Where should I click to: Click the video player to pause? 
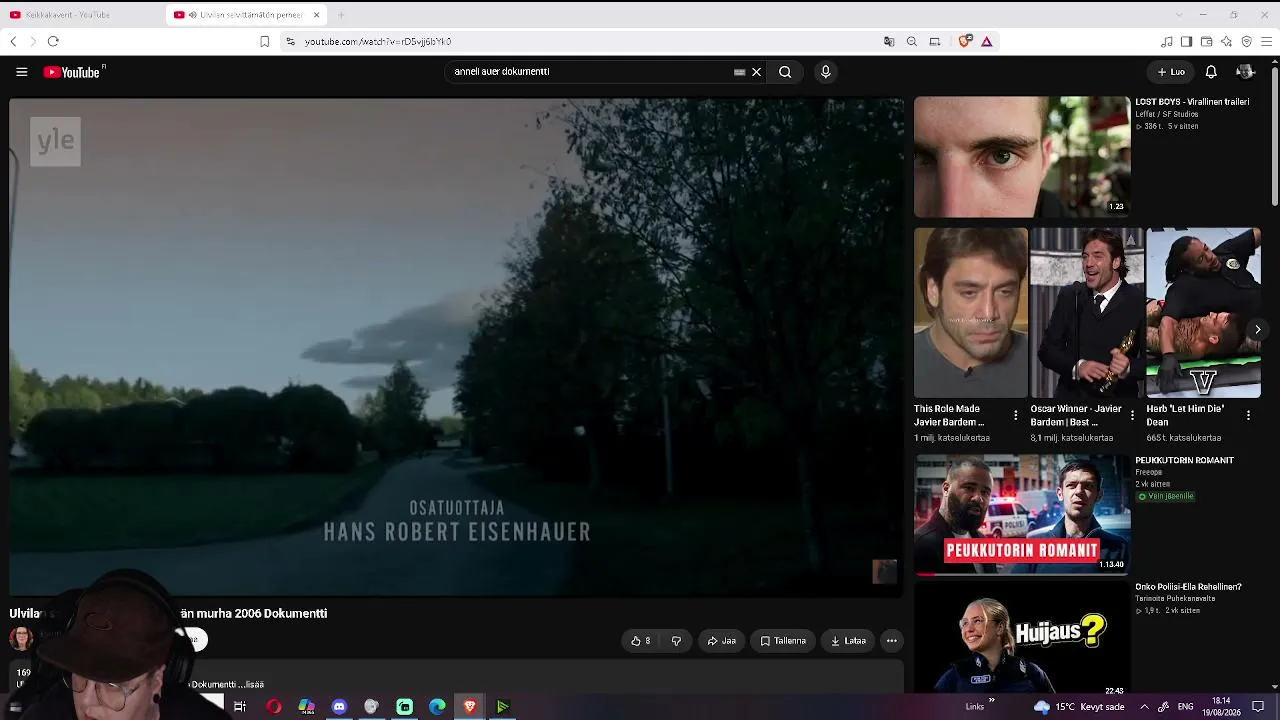[x=456, y=346]
